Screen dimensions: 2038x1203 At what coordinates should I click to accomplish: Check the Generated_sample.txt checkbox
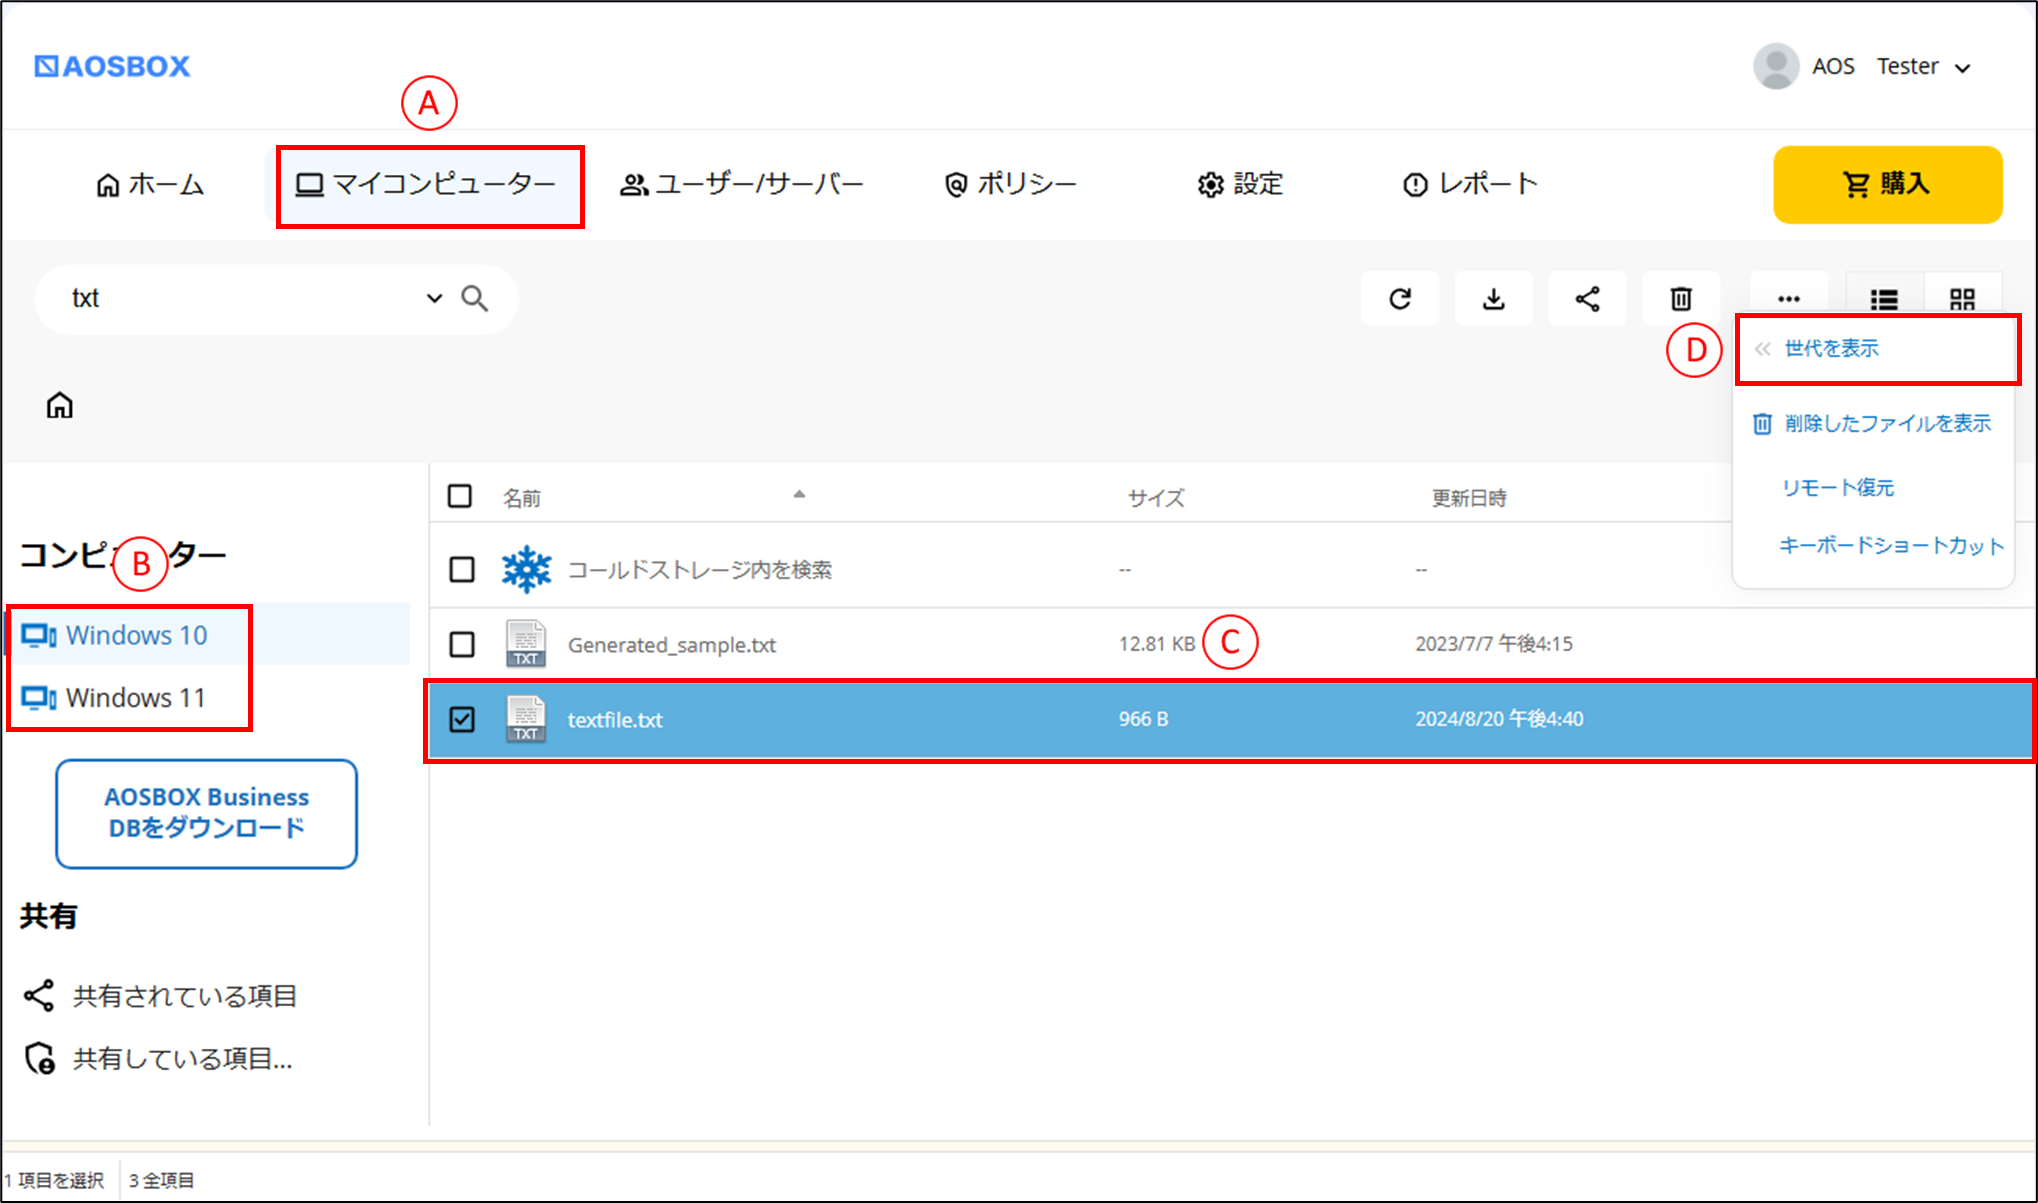point(462,644)
